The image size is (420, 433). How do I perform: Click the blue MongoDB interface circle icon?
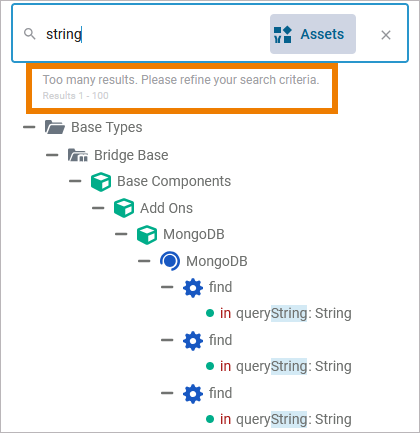[x=170, y=261]
